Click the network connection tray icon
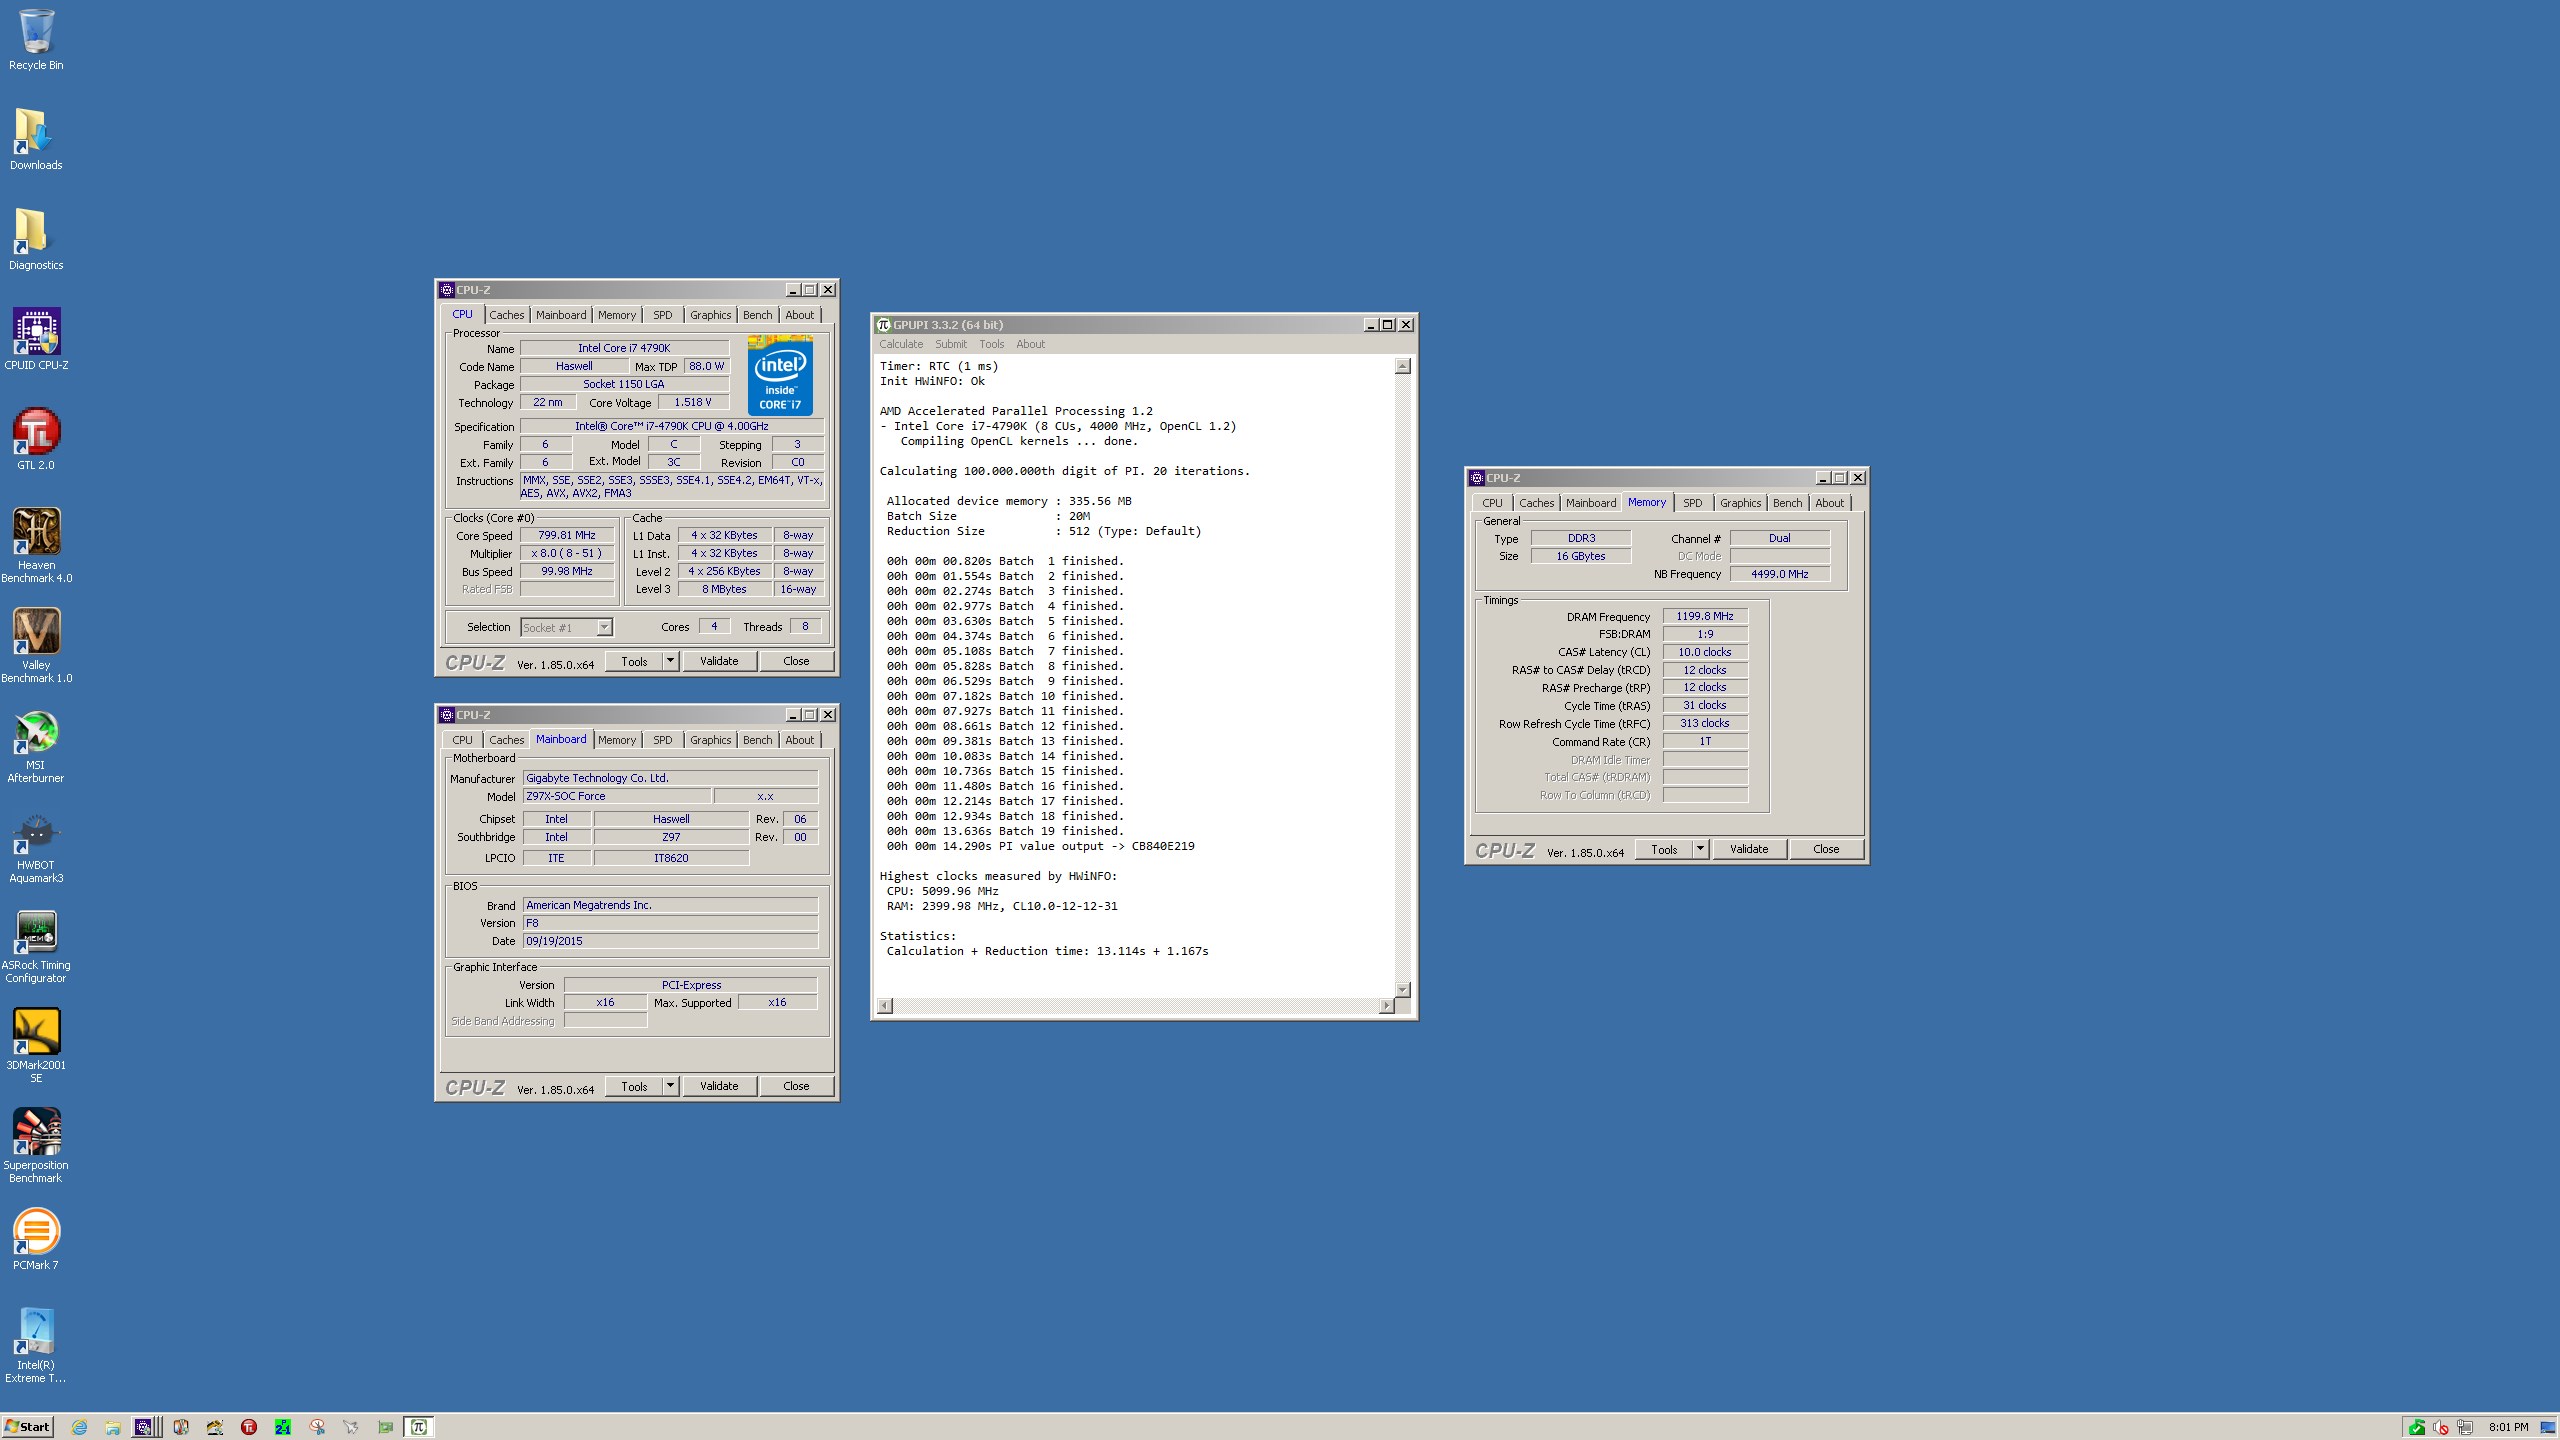Image resolution: width=2560 pixels, height=1440 pixels. tap(2465, 1427)
